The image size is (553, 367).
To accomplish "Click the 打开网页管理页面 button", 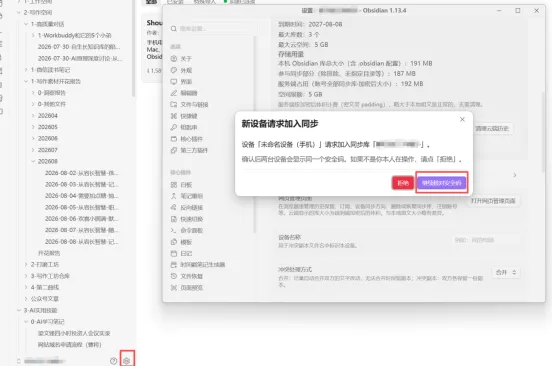I will tap(493, 201).
